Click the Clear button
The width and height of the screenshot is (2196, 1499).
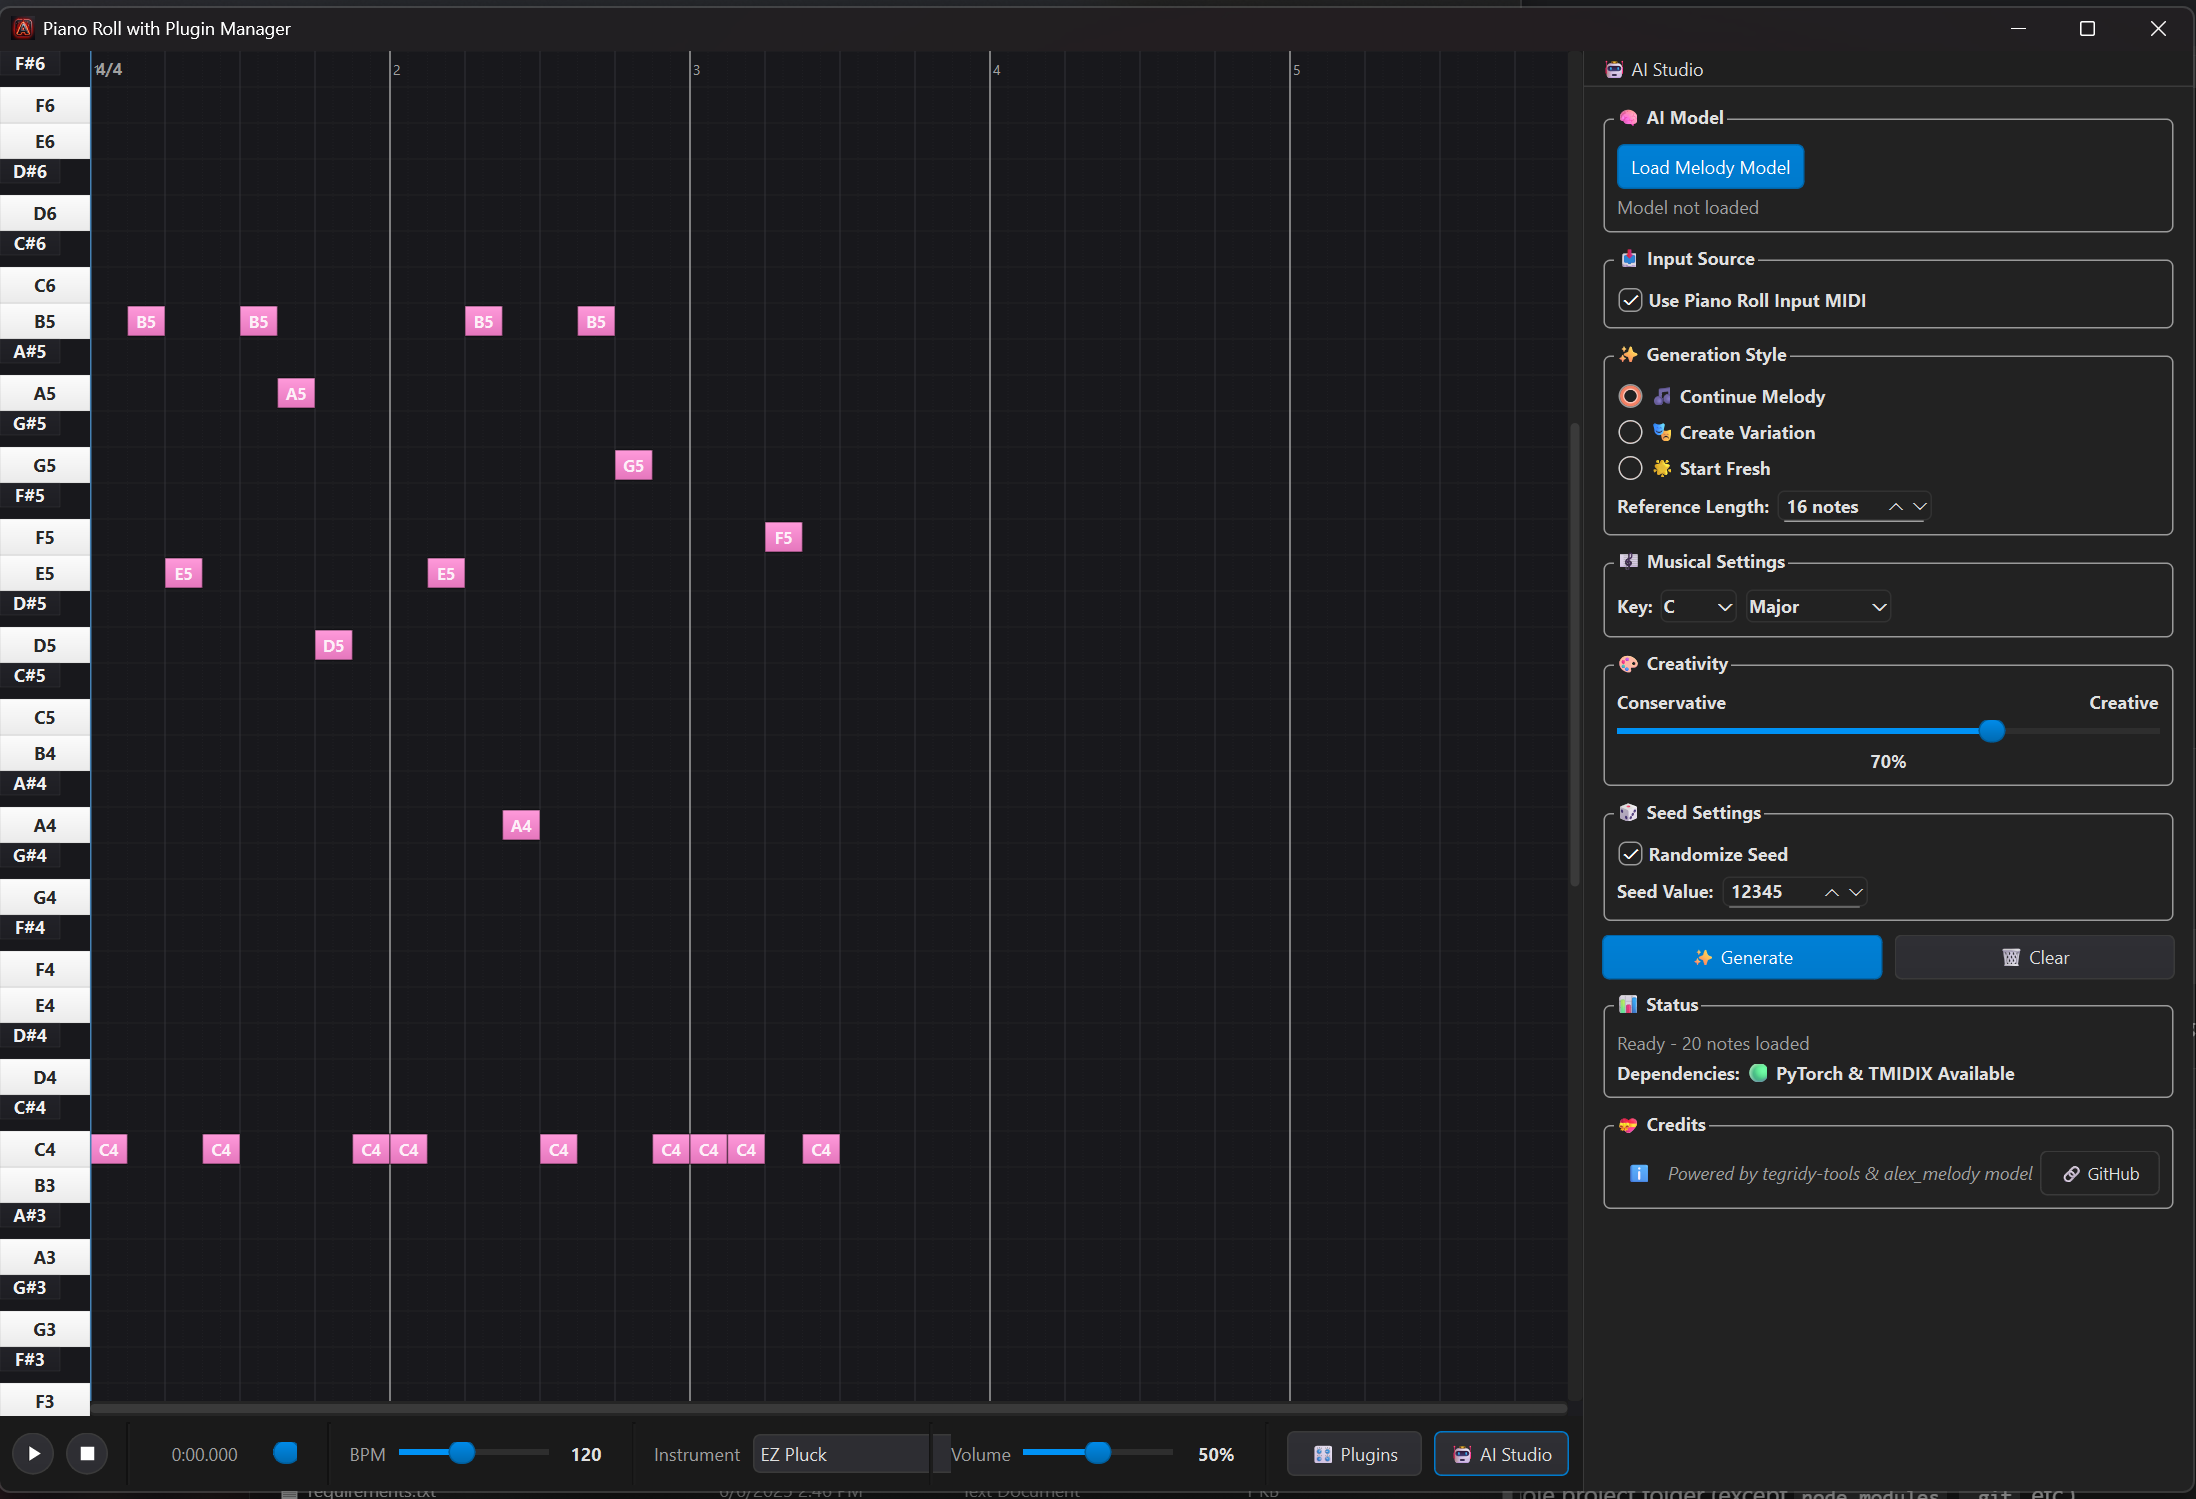coord(2034,957)
